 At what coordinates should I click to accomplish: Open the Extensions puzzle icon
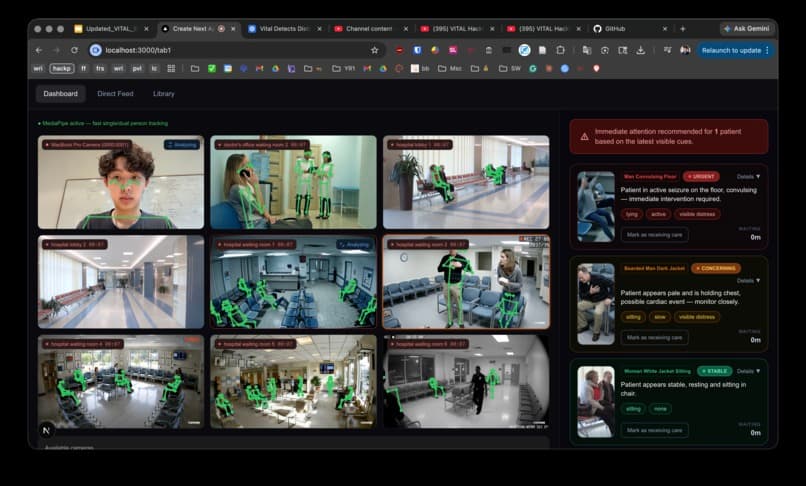tap(560, 50)
